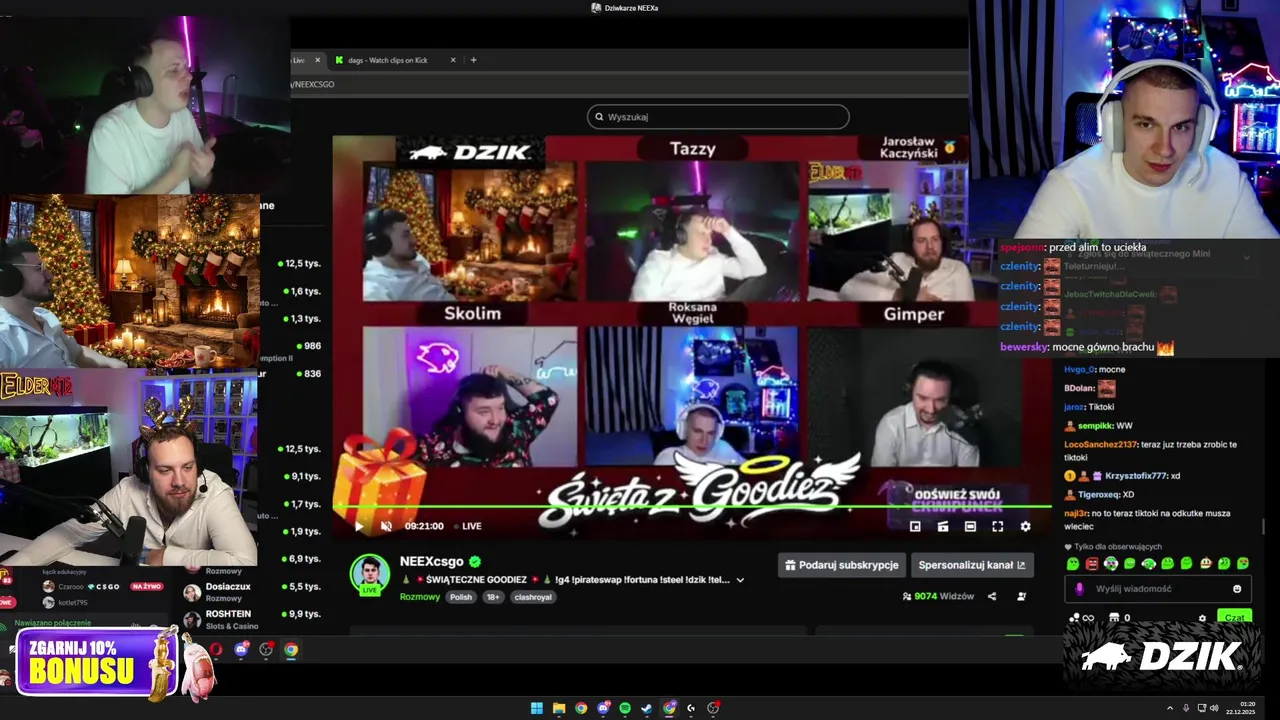Click chat message by bewersky

coord(1087,347)
